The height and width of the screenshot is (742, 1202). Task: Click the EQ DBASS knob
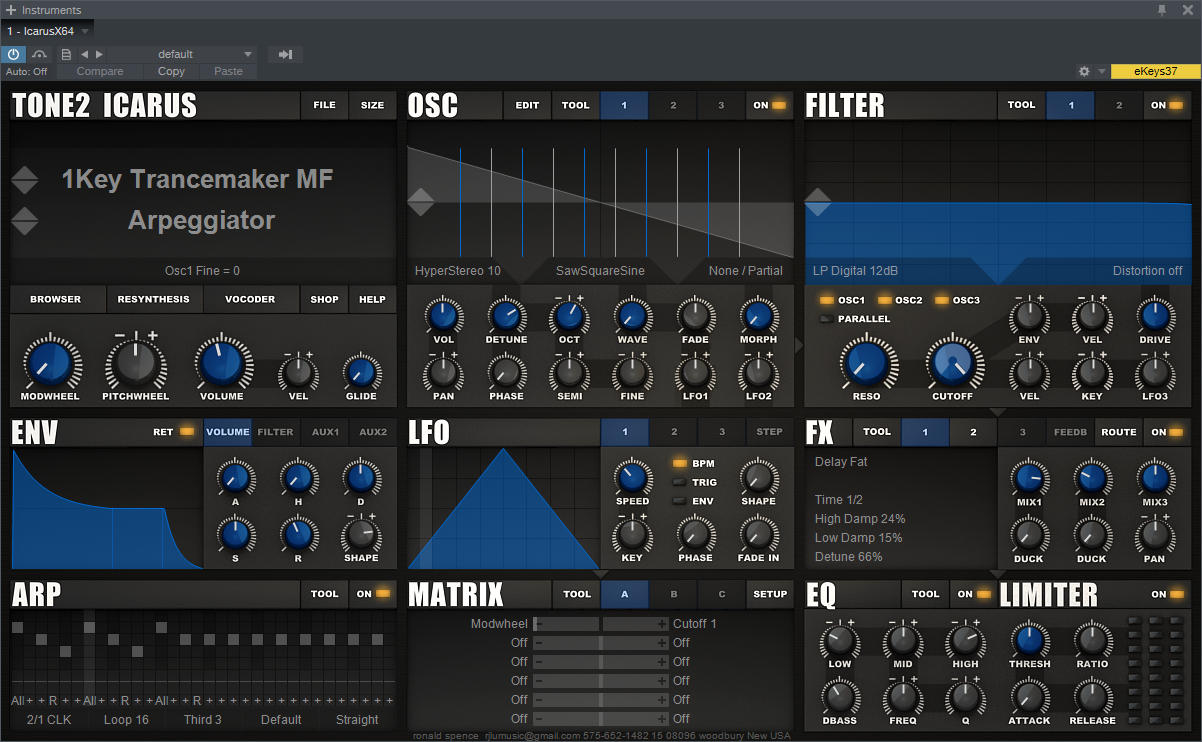840,697
